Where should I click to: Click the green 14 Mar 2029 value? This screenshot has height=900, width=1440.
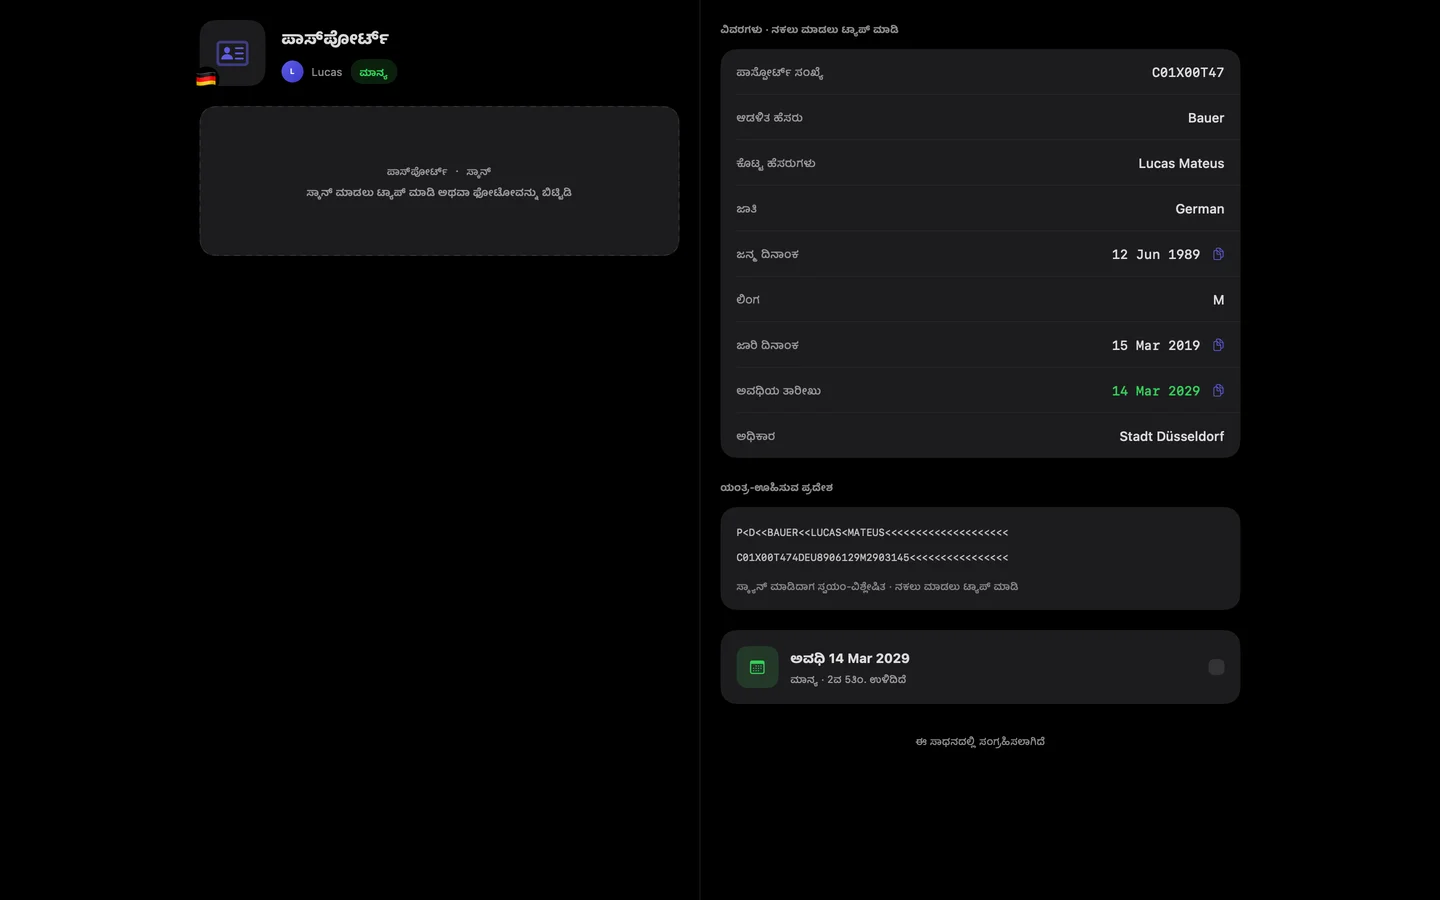point(1156,391)
